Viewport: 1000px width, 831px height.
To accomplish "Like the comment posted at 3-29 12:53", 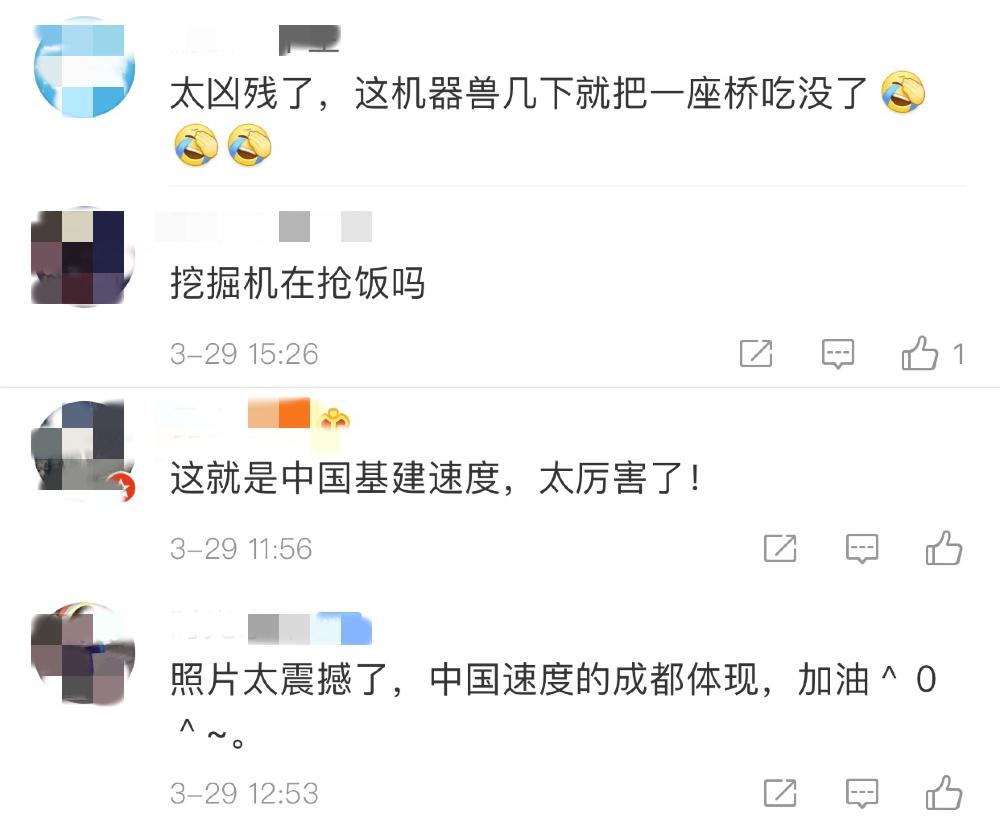I will coord(944,793).
